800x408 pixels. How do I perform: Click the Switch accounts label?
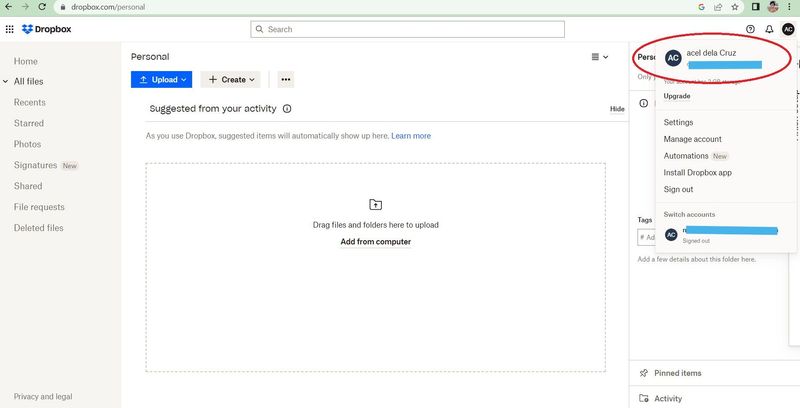click(689, 215)
